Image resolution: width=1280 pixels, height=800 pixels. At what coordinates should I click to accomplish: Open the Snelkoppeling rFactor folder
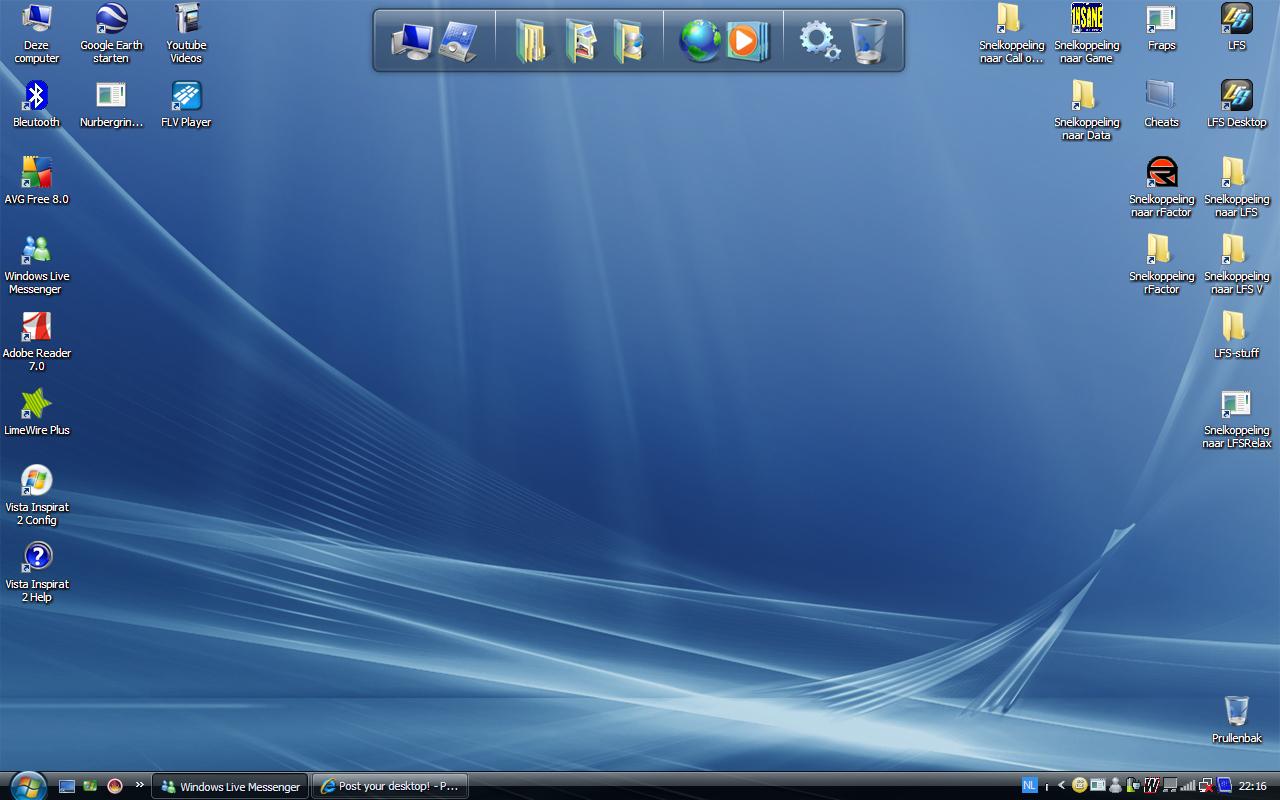click(x=1161, y=265)
